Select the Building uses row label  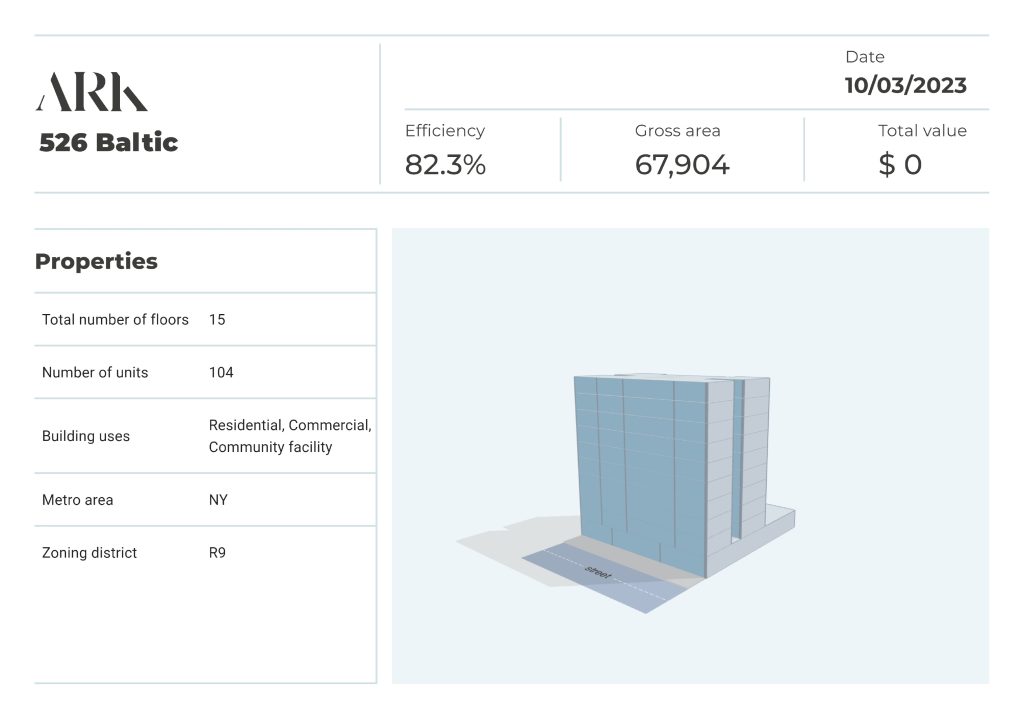pyautogui.click(x=86, y=437)
